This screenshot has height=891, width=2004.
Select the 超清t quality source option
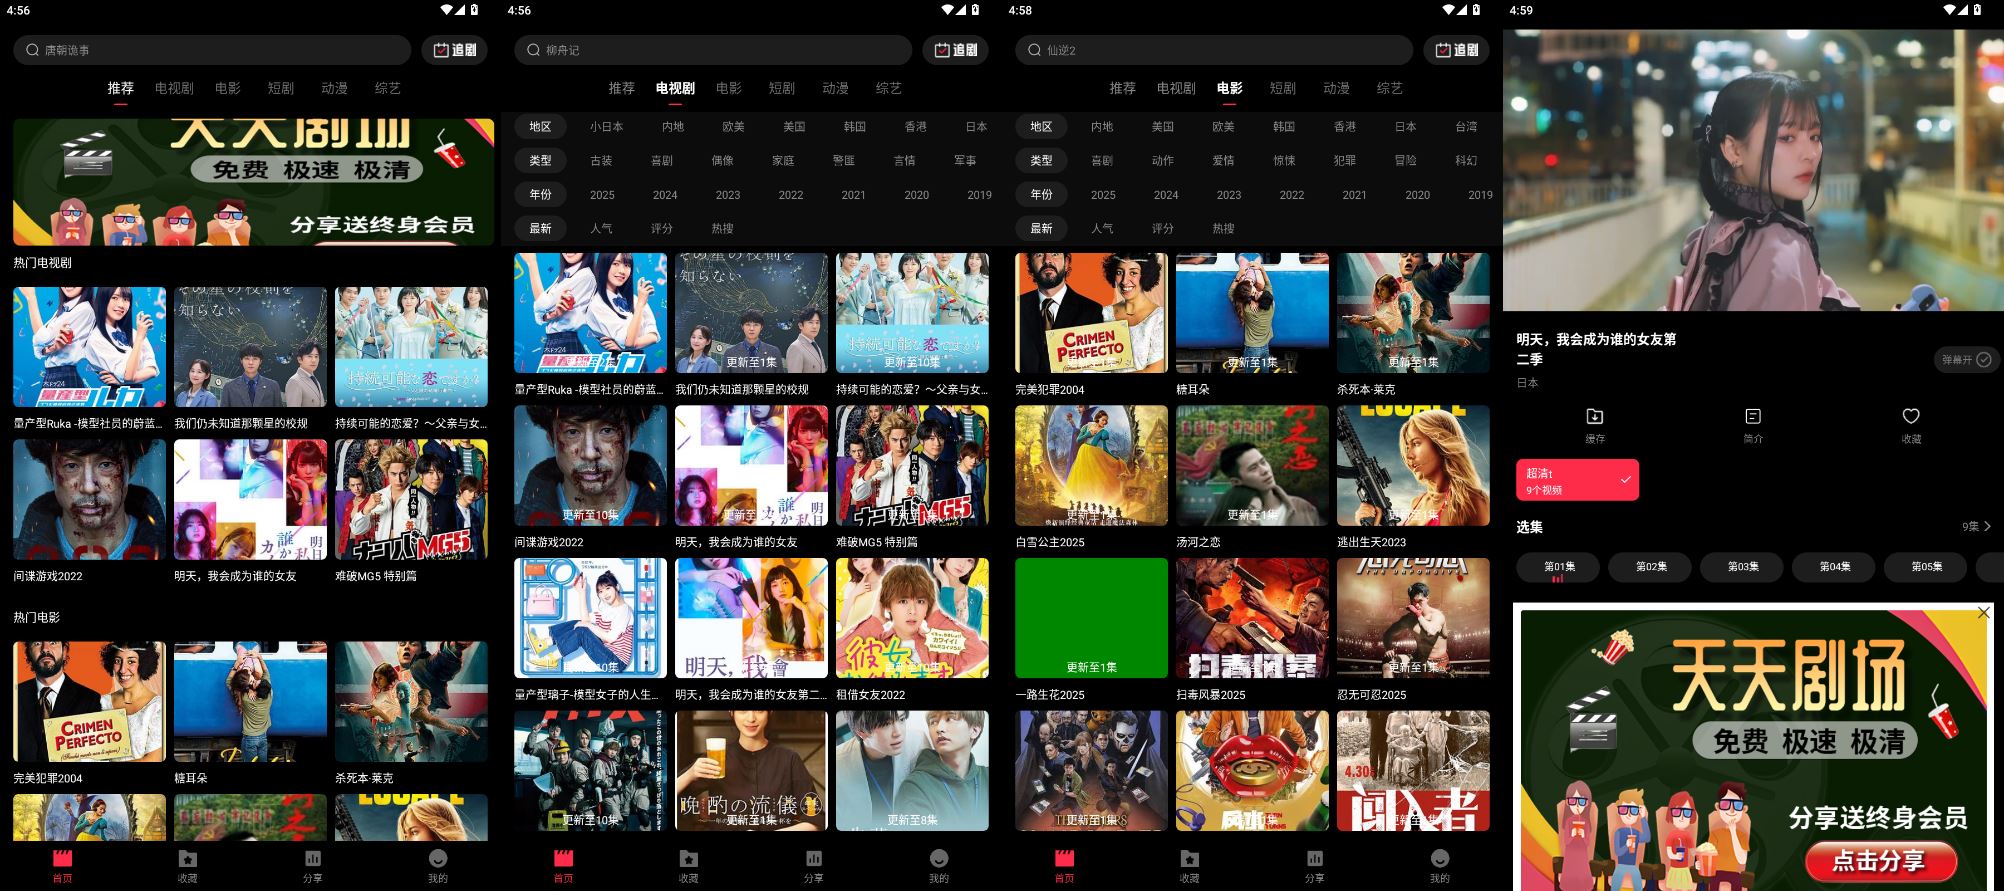pos(1577,480)
